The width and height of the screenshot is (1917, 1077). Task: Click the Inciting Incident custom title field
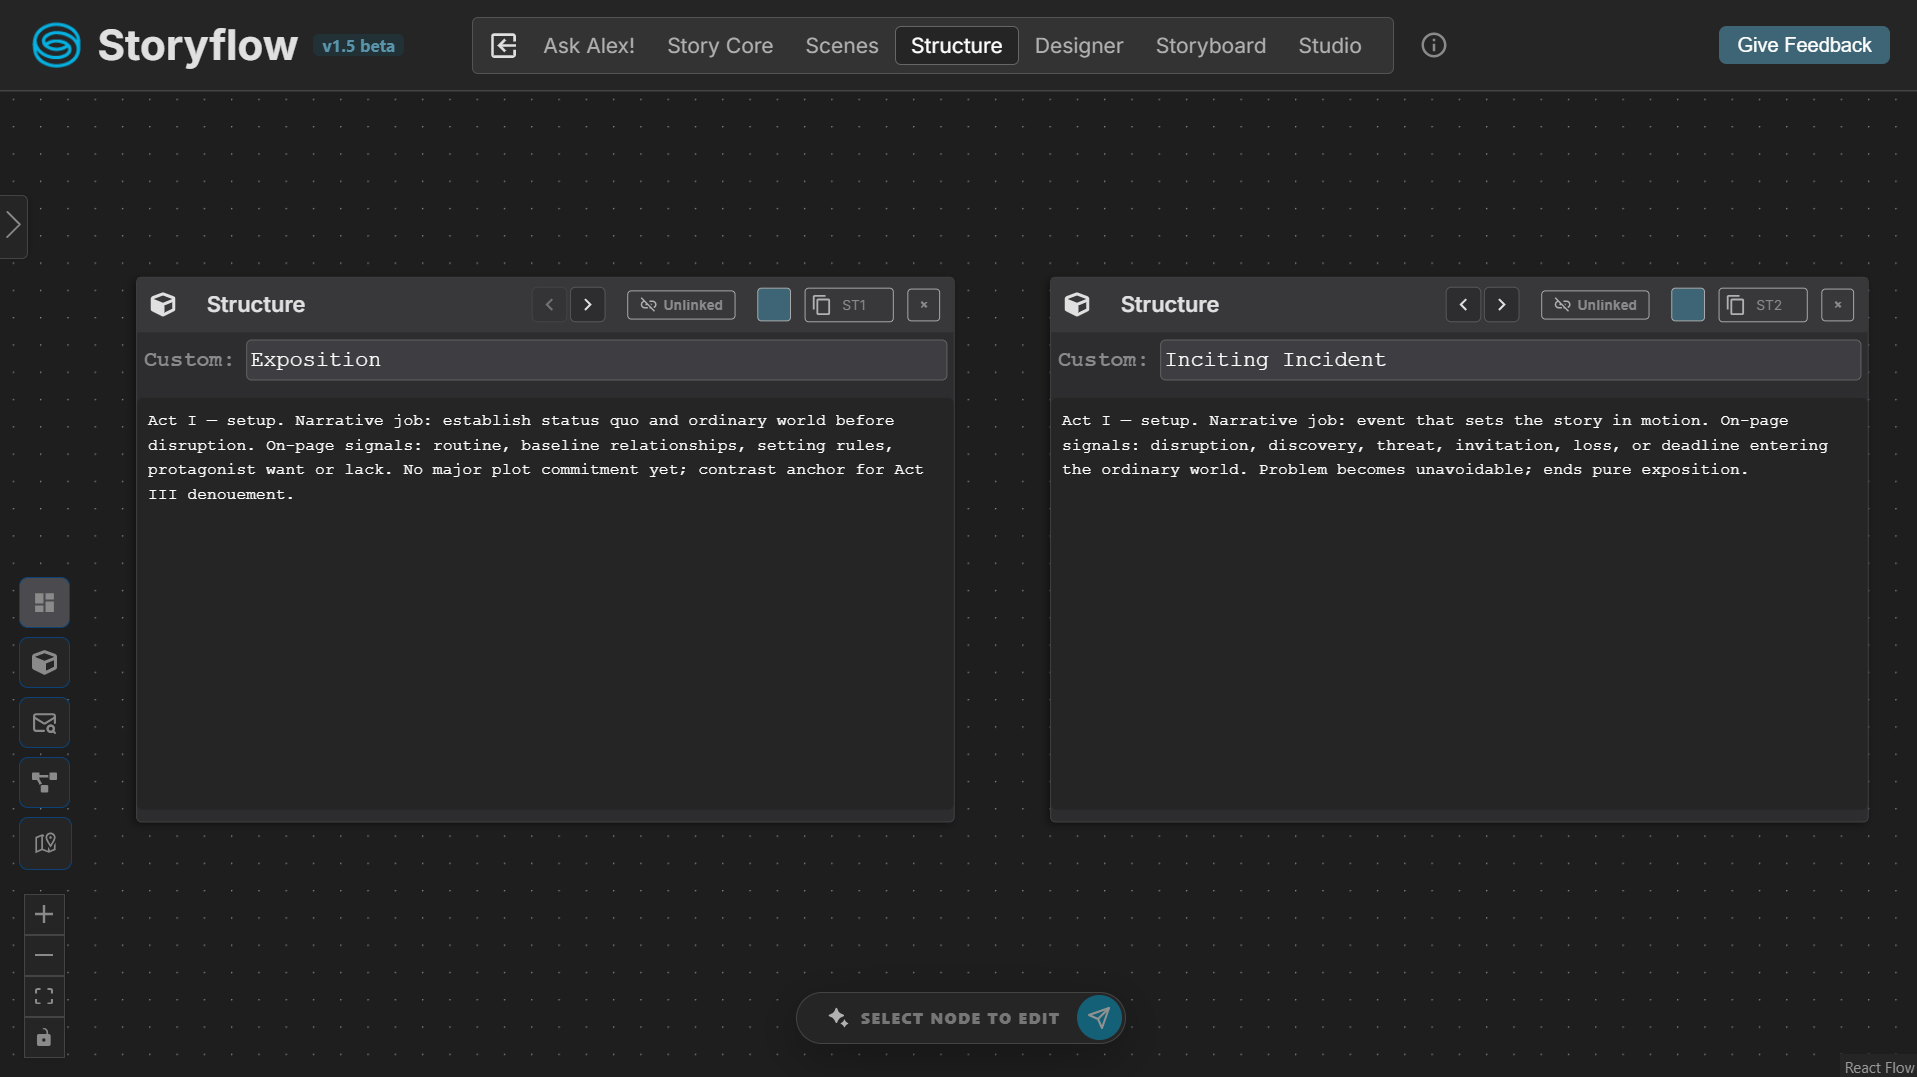click(x=1510, y=360)
